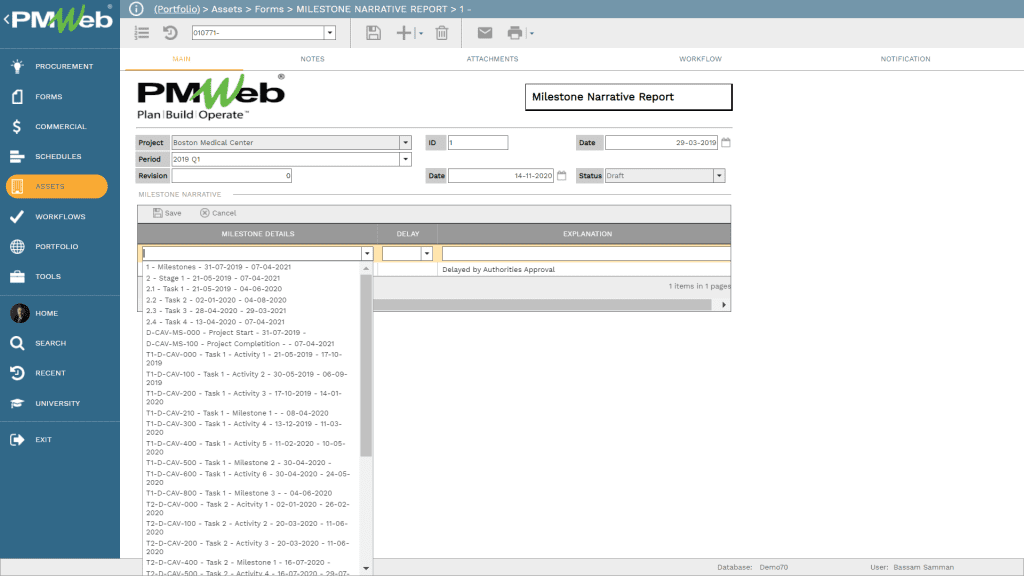
Task: Choose '2.4 - Task 4' option
Action: point(216,322)
